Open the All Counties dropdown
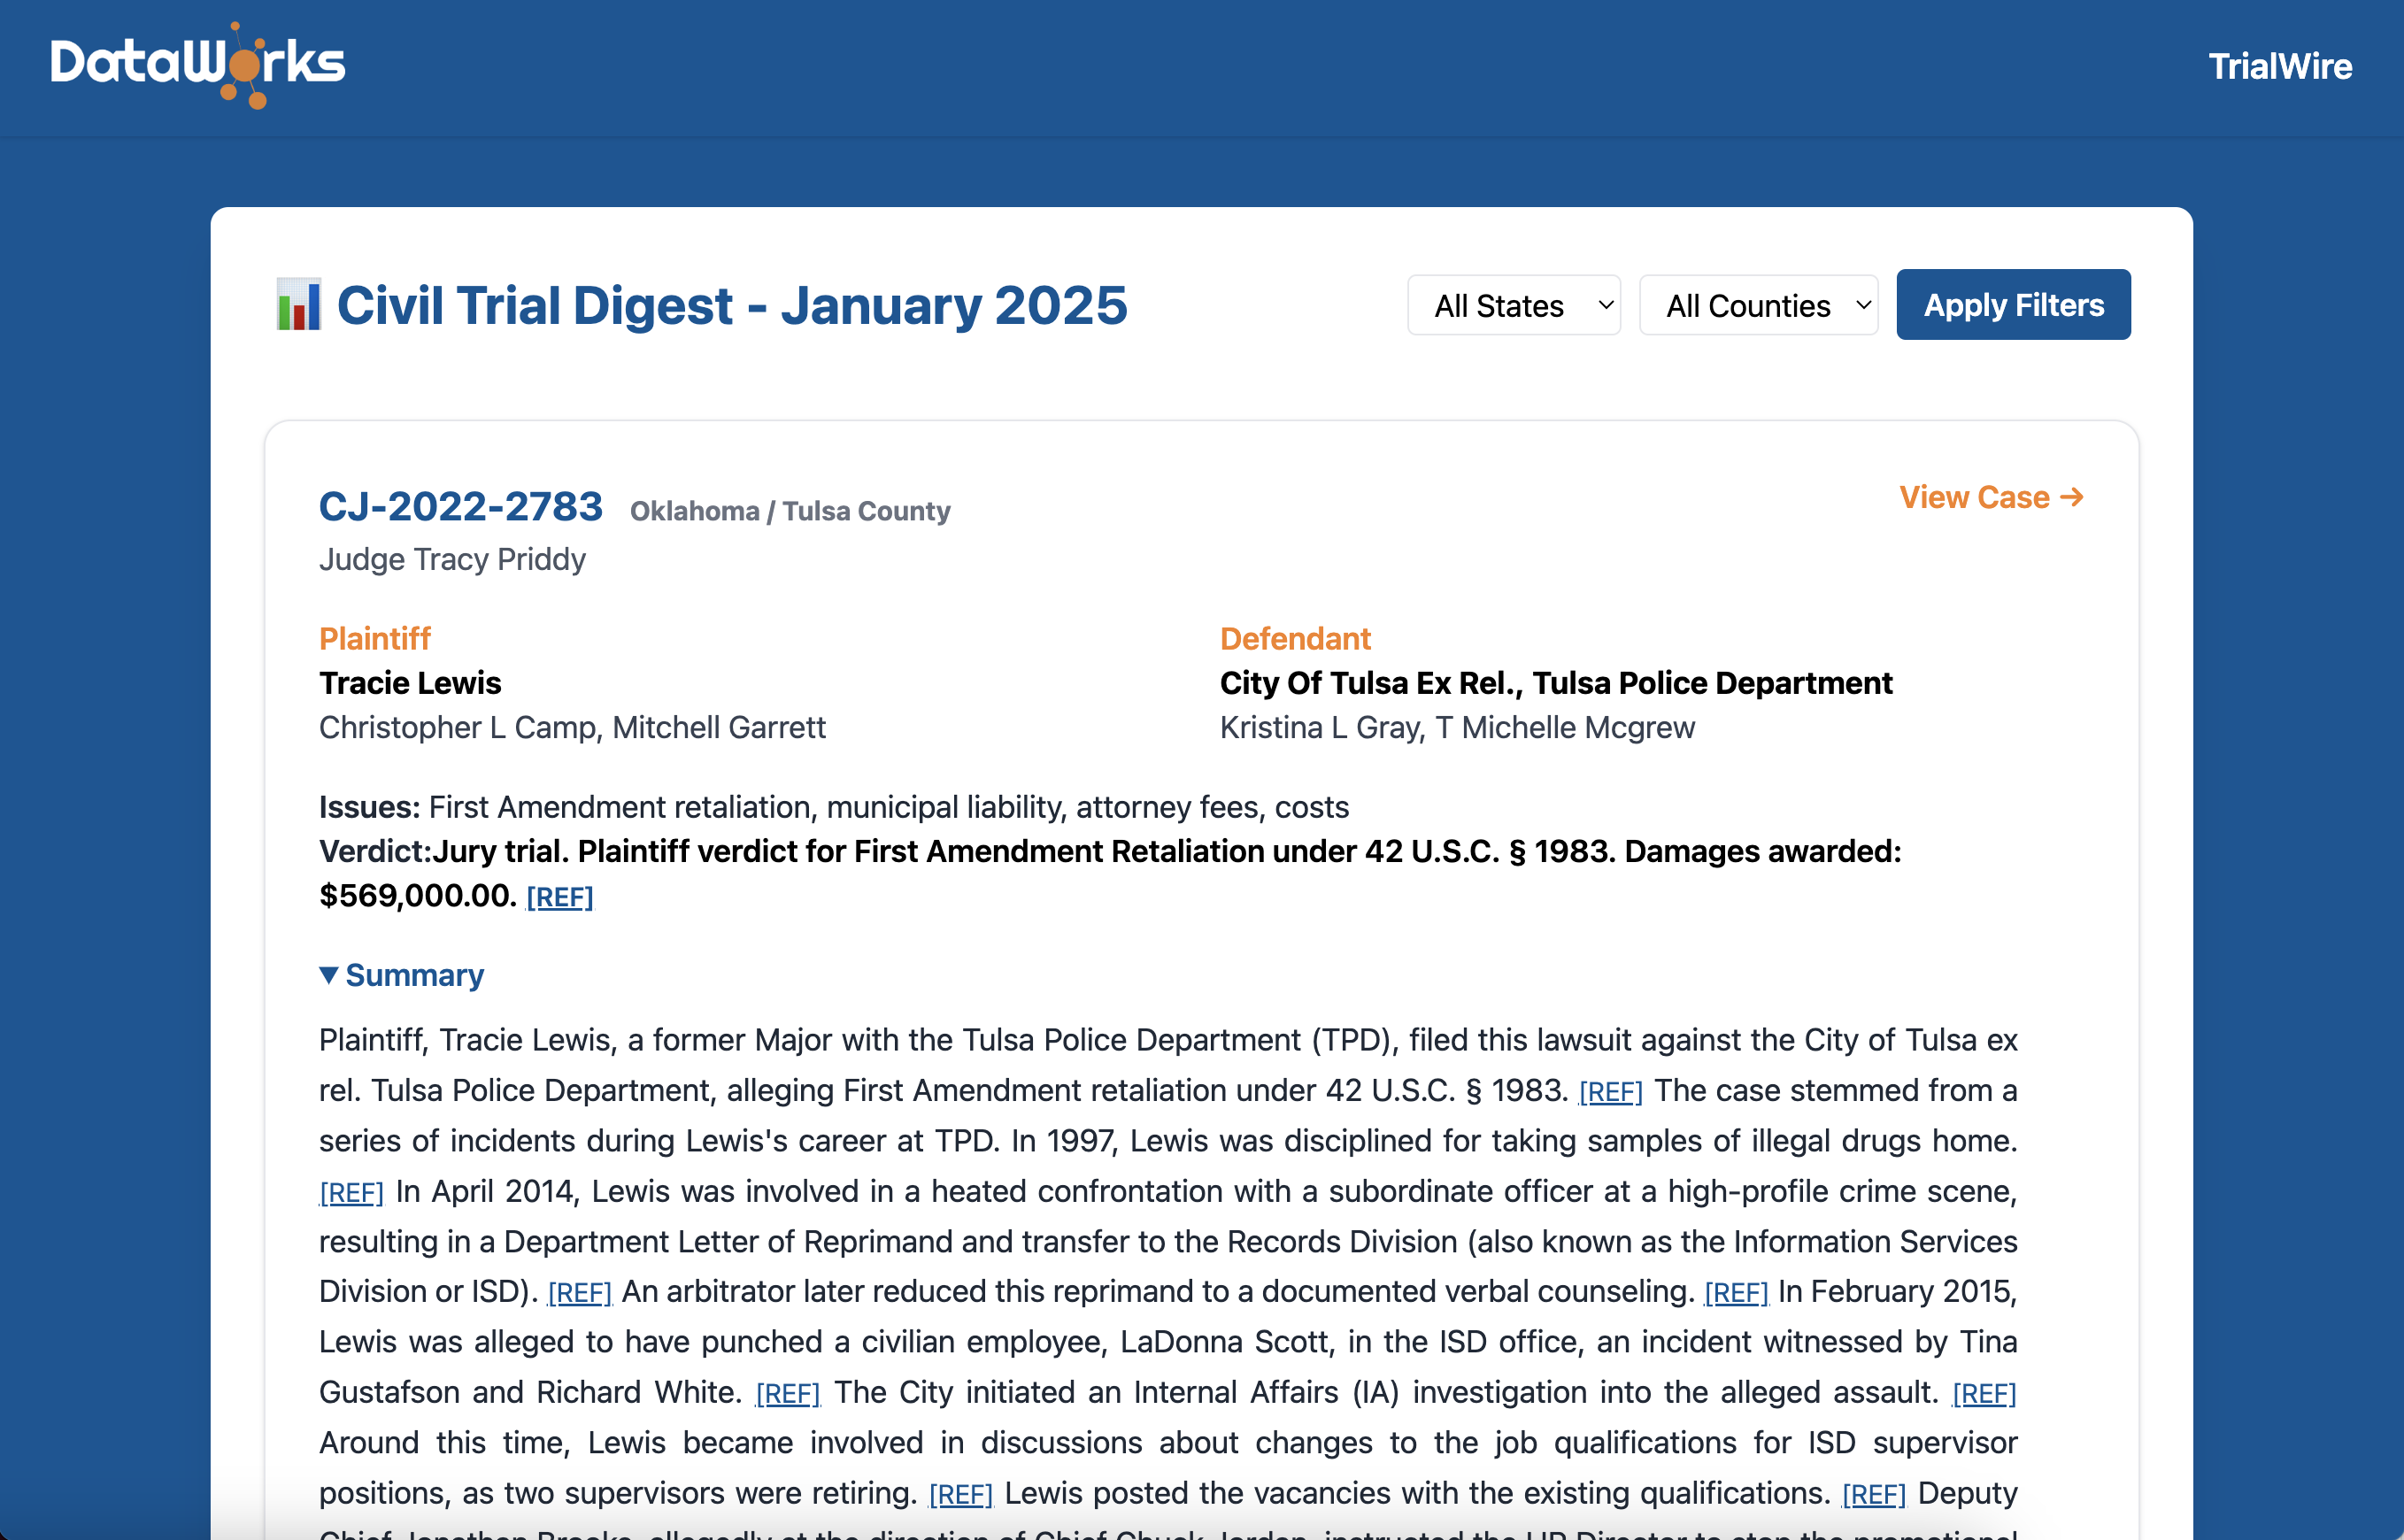This screenshot has height=1540, width=2404. pyautogui.click(x=1759, y=305)
